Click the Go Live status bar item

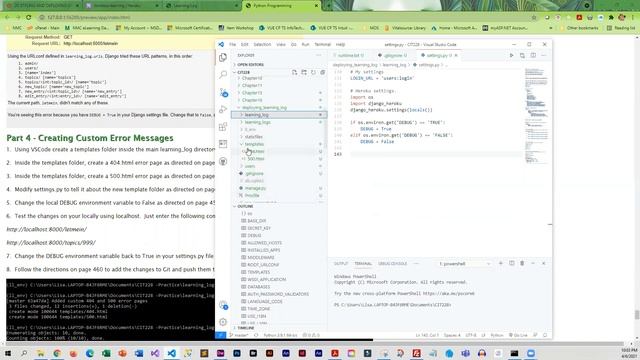click(518, 335)
